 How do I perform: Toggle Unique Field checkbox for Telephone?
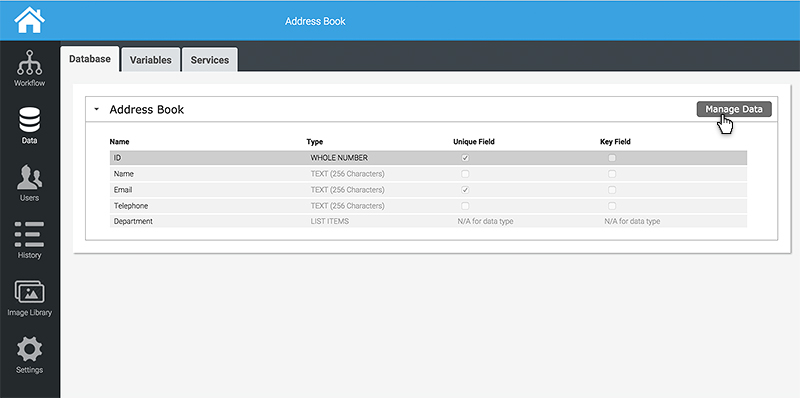tap(465, 206)
